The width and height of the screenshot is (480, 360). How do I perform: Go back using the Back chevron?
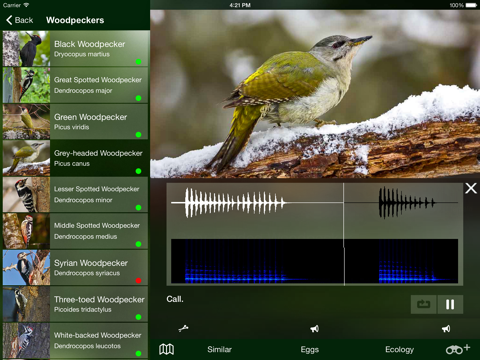(x=20, y=20)
